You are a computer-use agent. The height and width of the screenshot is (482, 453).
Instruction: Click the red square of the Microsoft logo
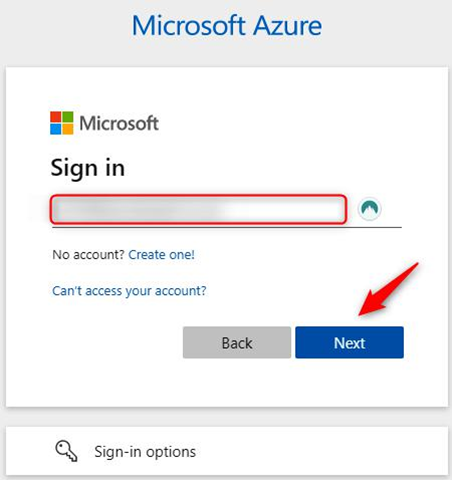56,117
